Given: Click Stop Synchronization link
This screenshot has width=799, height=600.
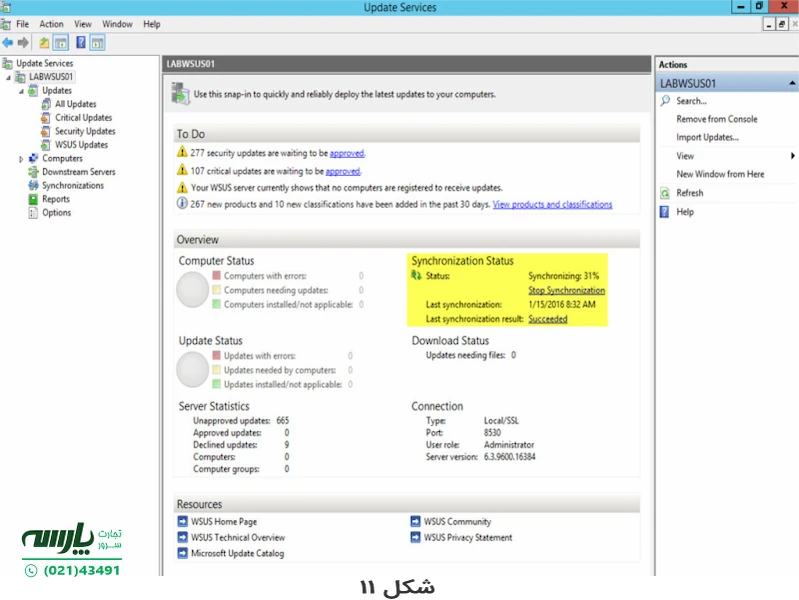Looking at the screenshot, I should [567, 290].
